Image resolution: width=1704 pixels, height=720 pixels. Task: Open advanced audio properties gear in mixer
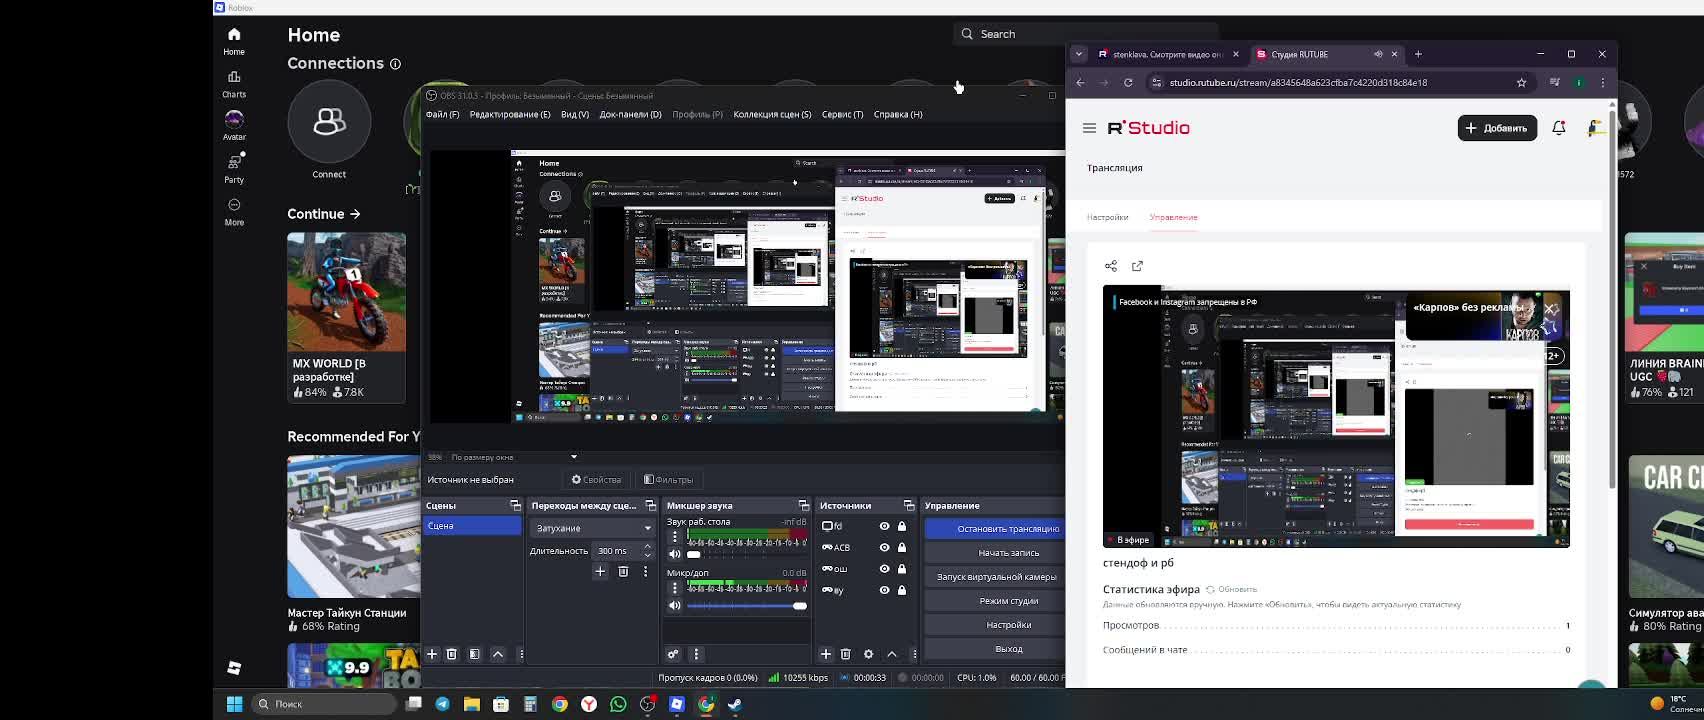coord(673,654)
